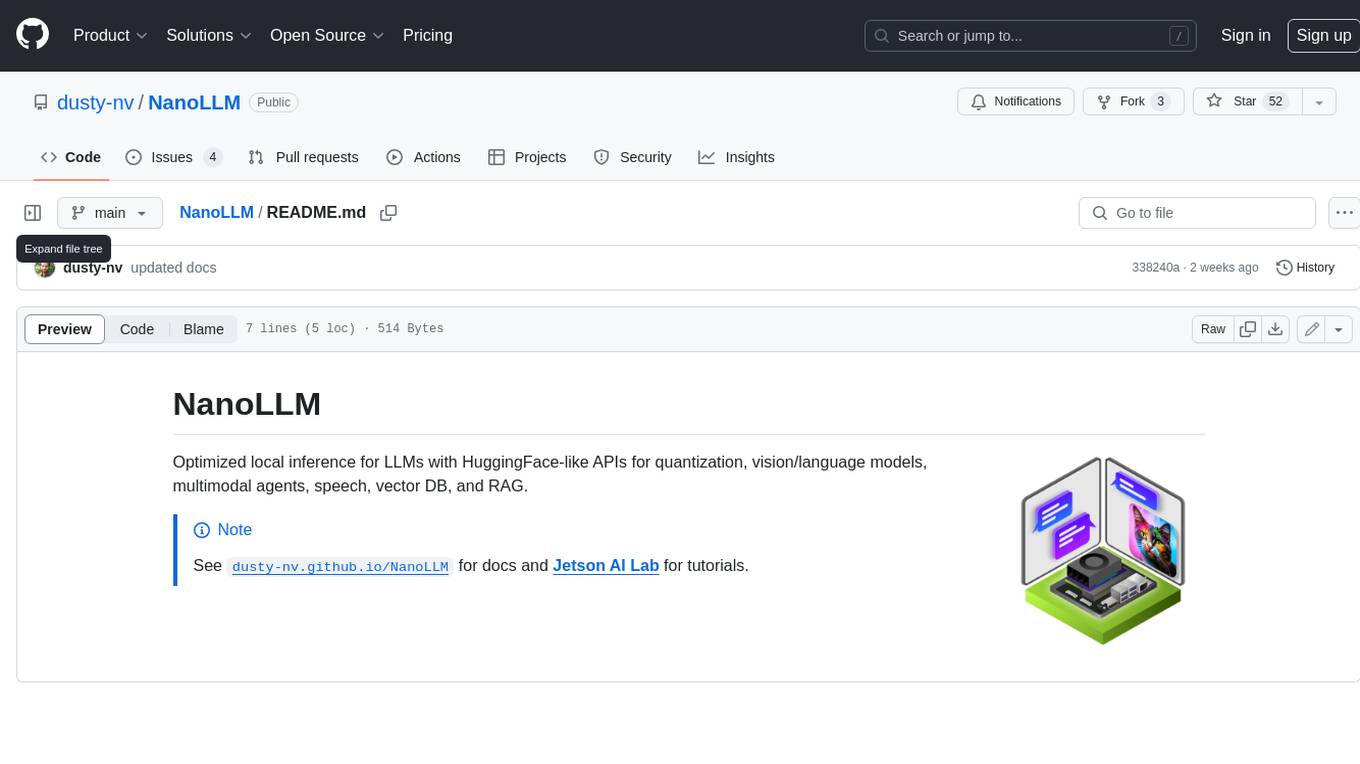Expand the file tree panel
This screenshot has width=1360, height=764.
pos(33,213)
